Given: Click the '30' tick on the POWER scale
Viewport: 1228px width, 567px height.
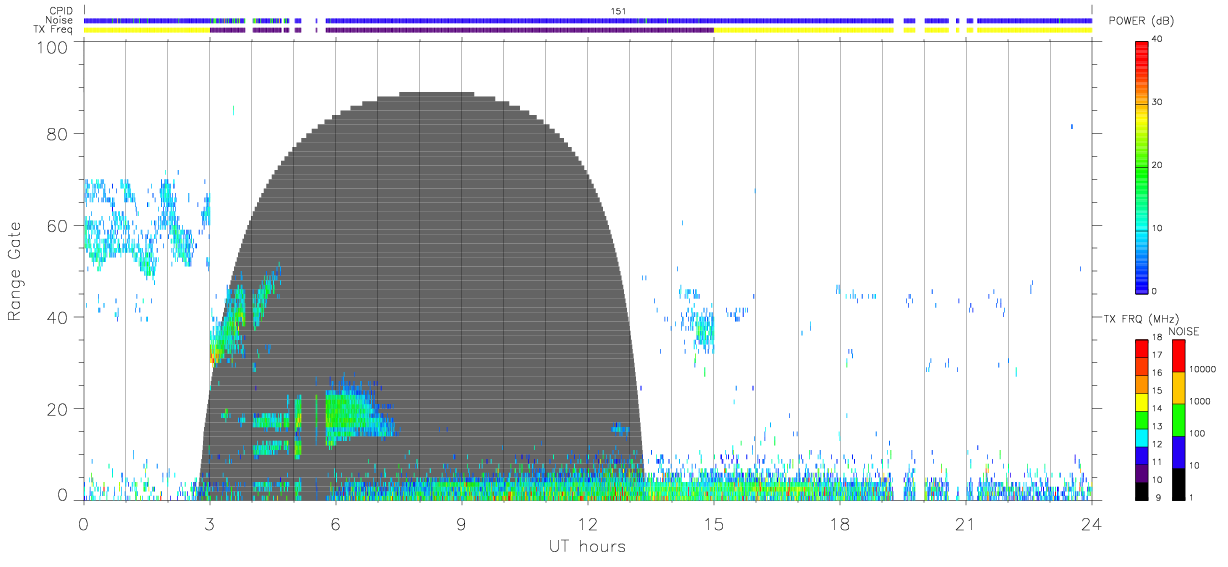Looking at the screenshot, I should pos(1158,103).
